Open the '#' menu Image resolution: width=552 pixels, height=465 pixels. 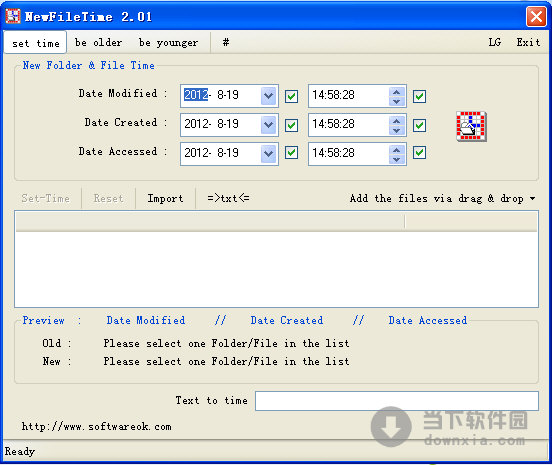[x=226, y=43]
